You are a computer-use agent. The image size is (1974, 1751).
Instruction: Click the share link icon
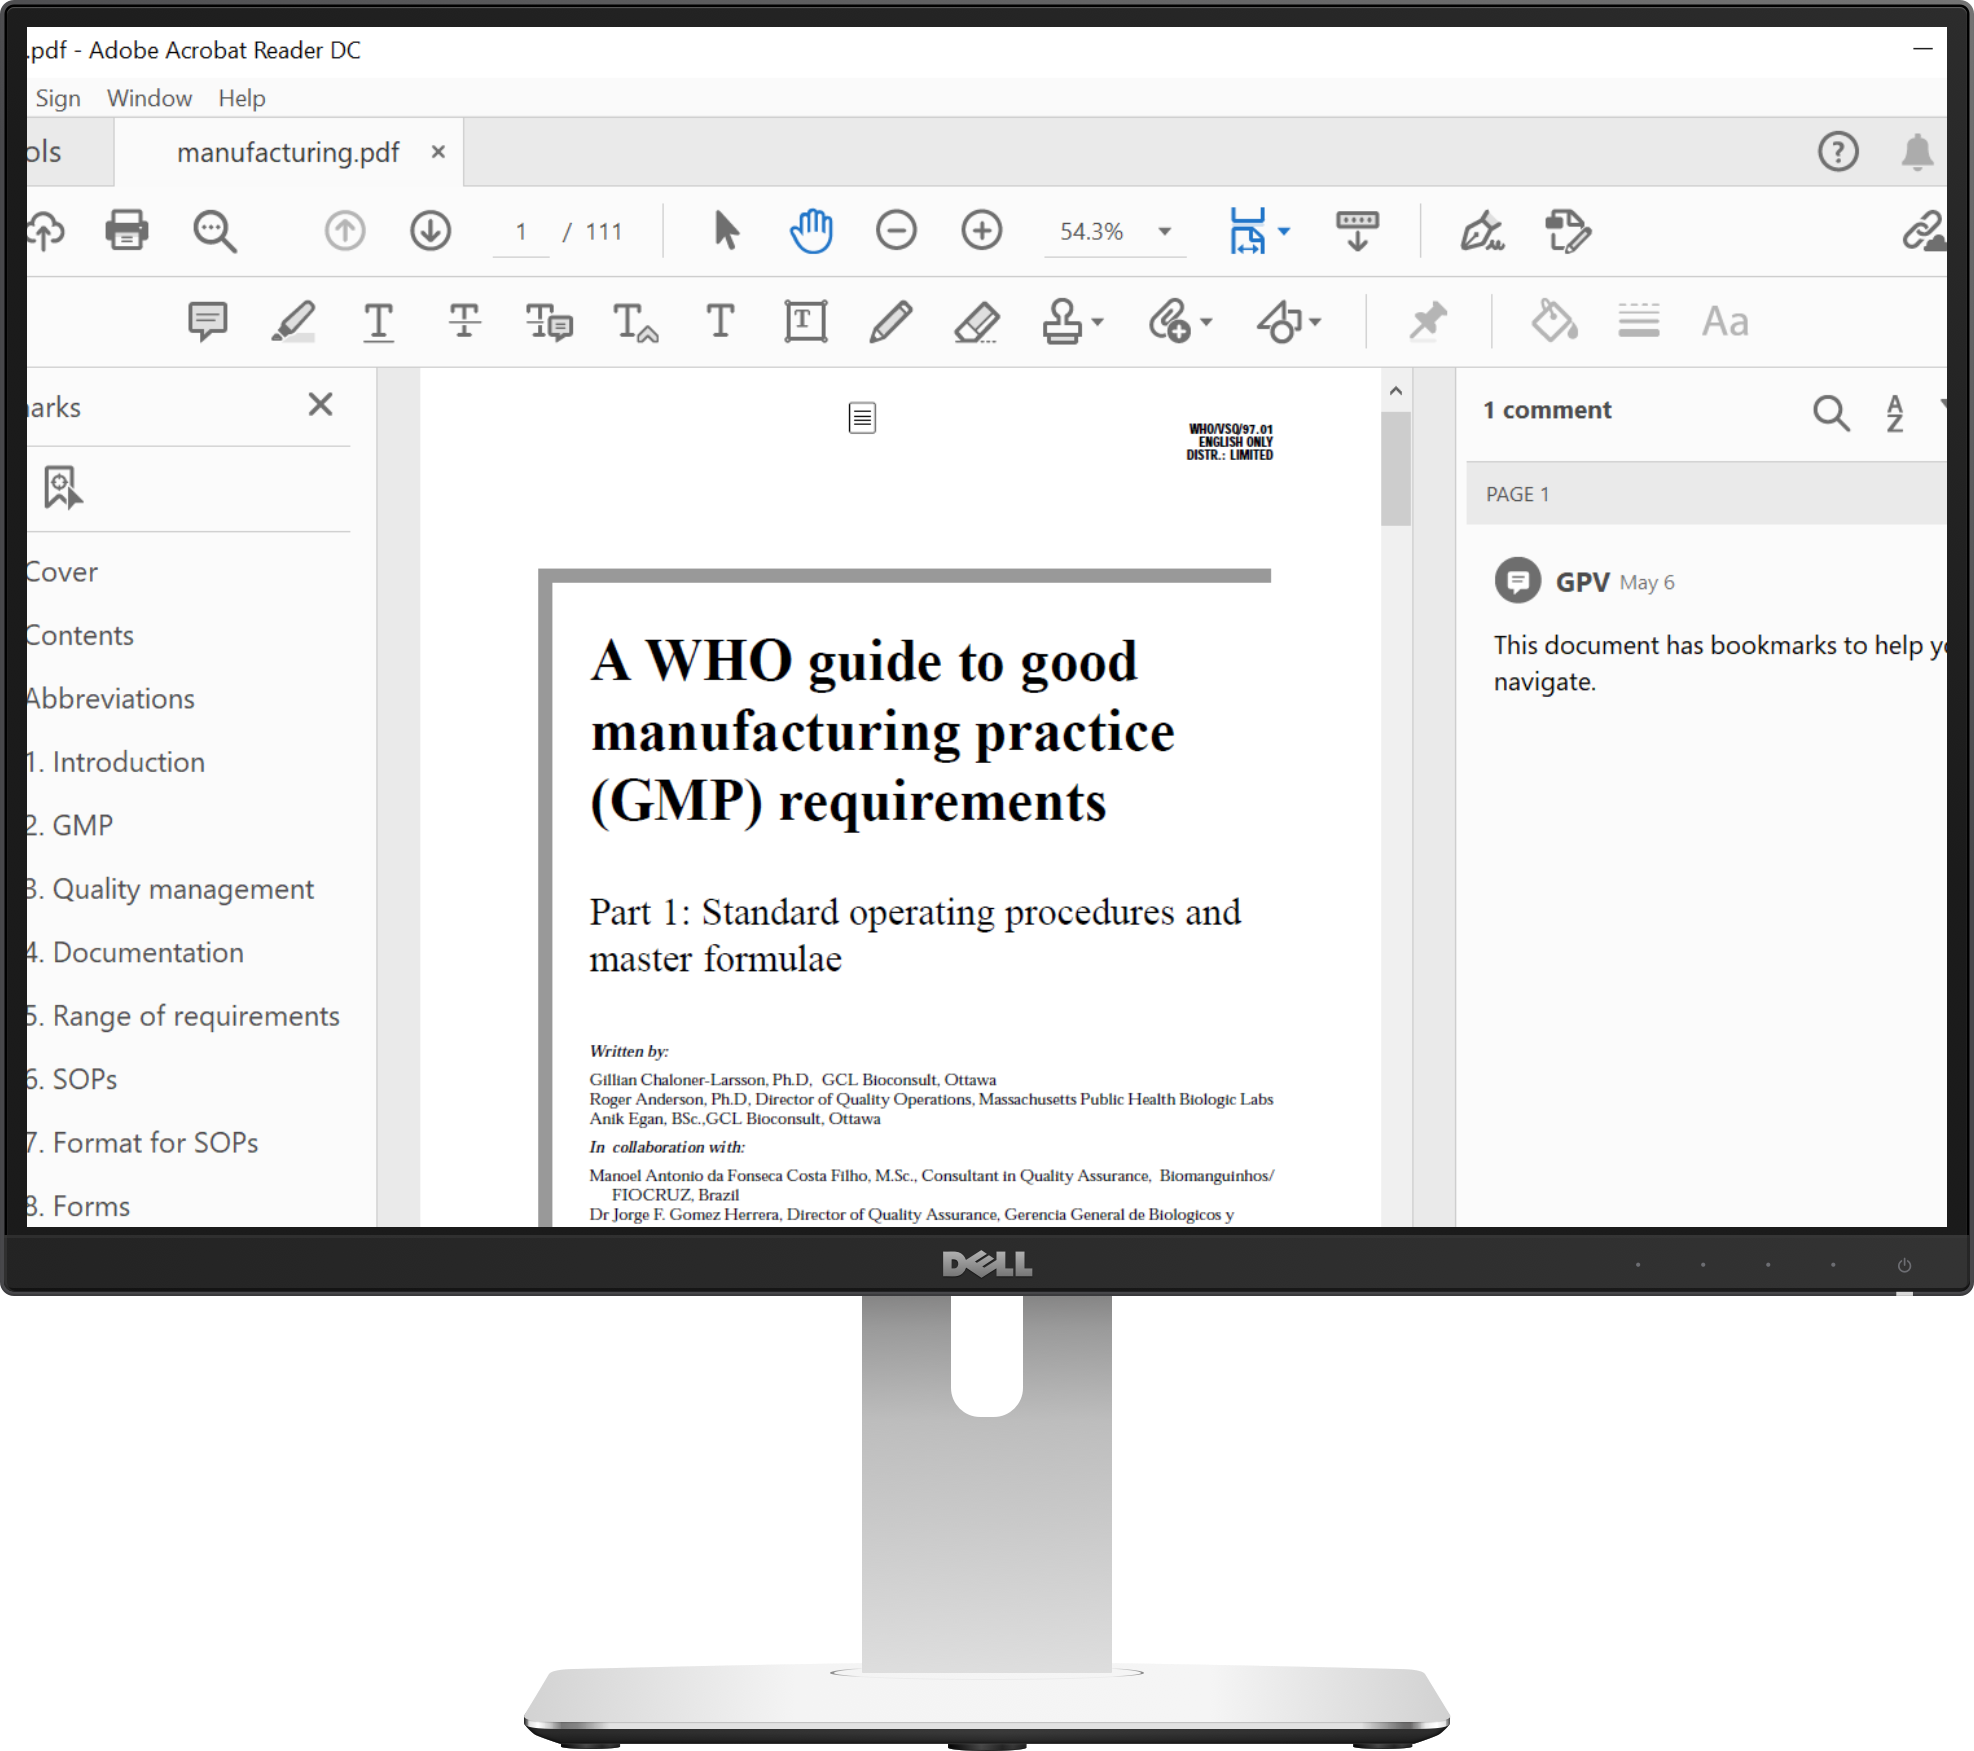(1924, 231)
